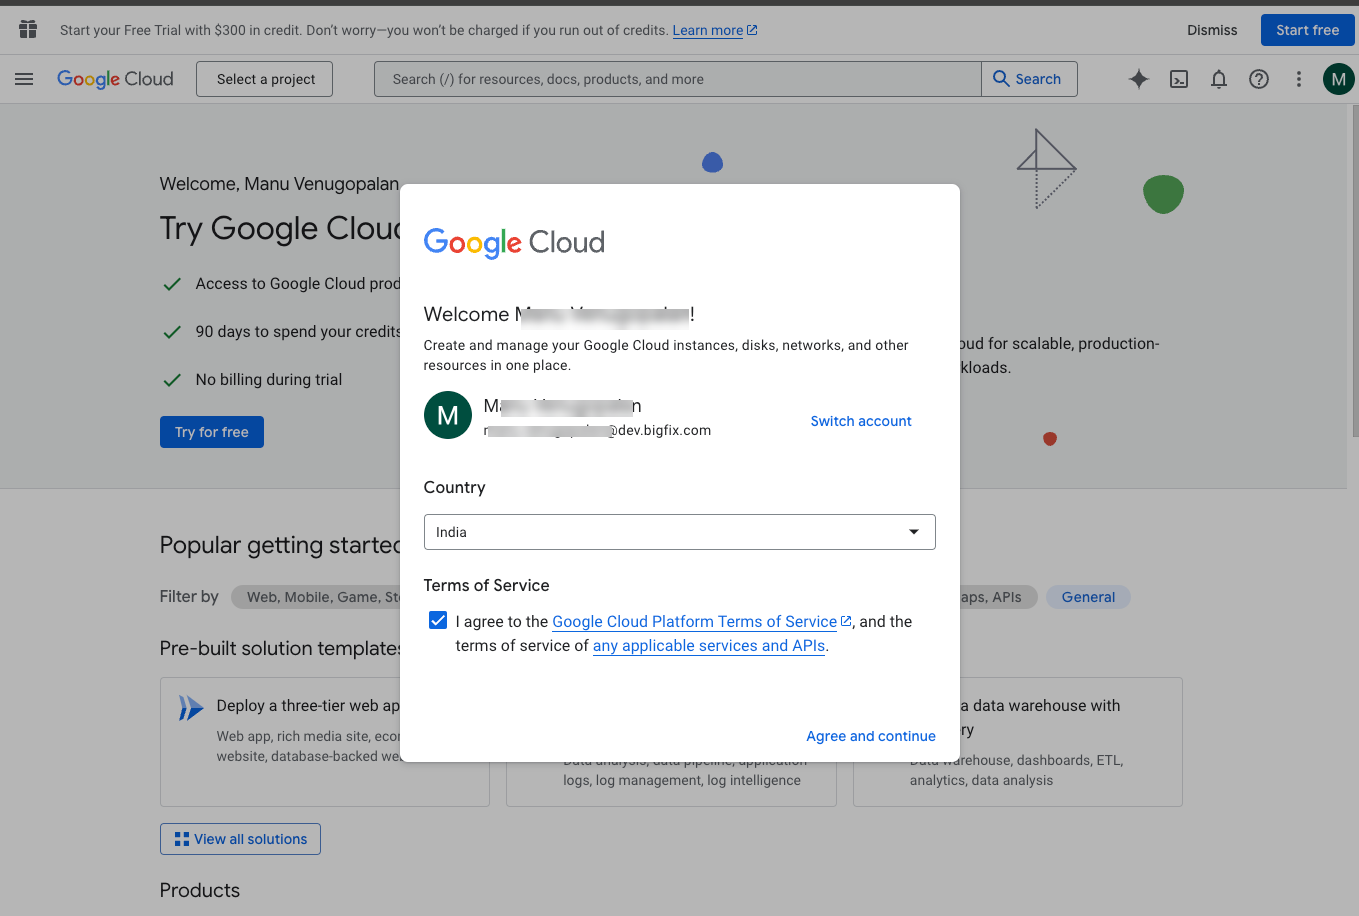Viewport: 1359px width, 916px height.
Task: Expand the Country dropdown showing India
Action: click(x=679, y=532)
